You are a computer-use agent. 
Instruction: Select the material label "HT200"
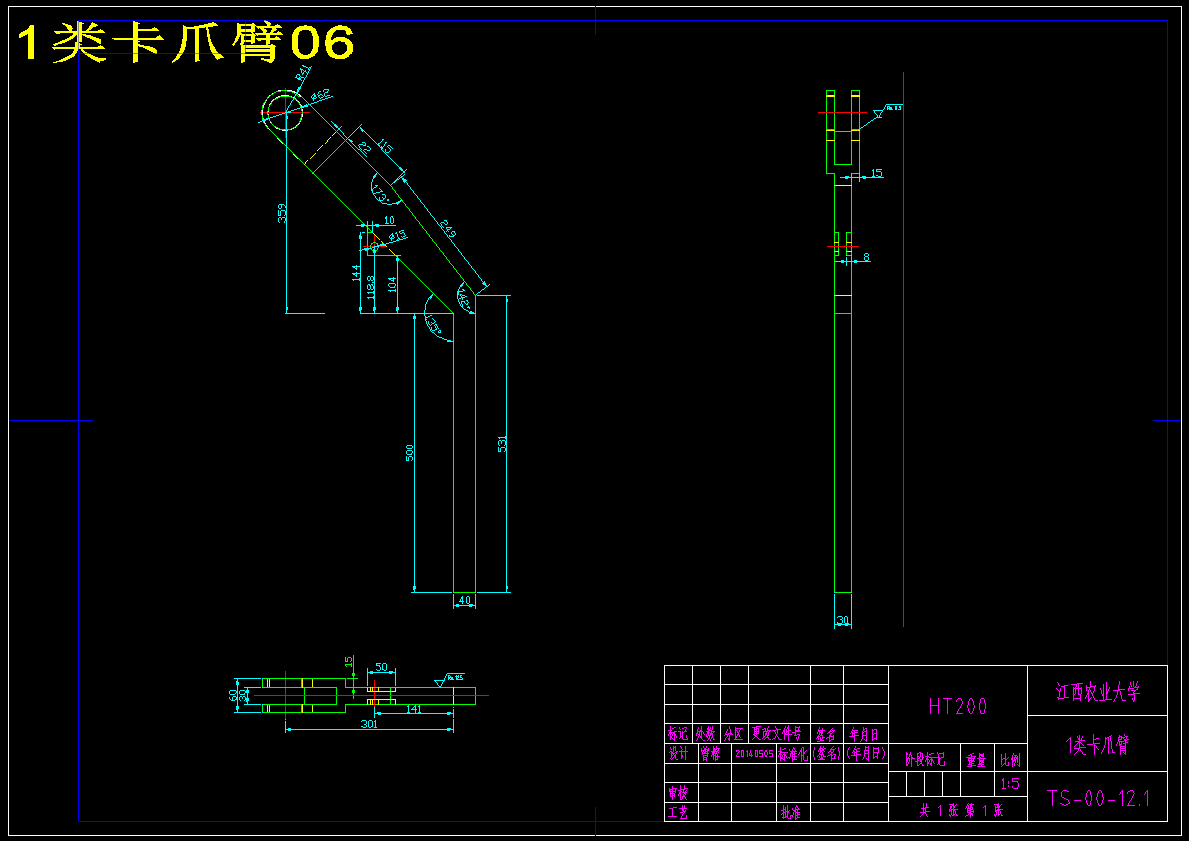pos(958,707)
